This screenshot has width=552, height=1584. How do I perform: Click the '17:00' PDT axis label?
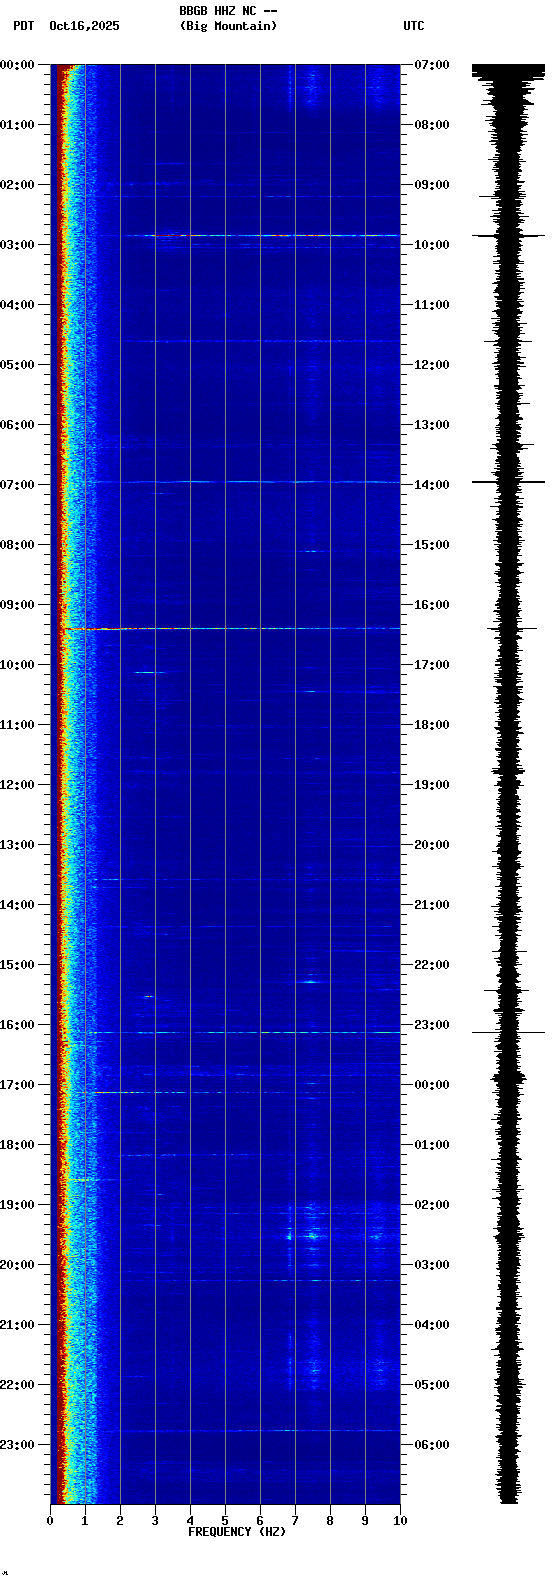coord(18,1085)
